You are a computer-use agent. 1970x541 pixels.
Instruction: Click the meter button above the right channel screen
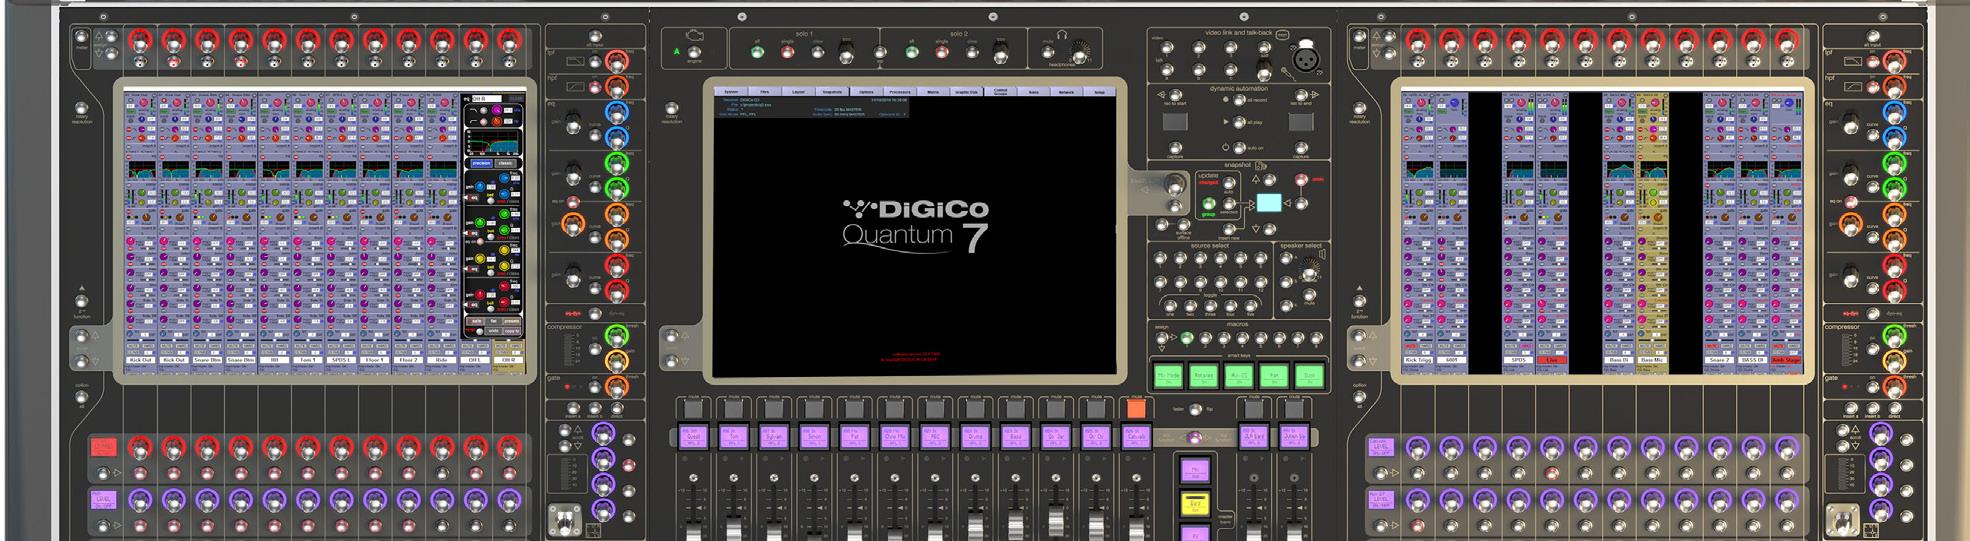1360,36
